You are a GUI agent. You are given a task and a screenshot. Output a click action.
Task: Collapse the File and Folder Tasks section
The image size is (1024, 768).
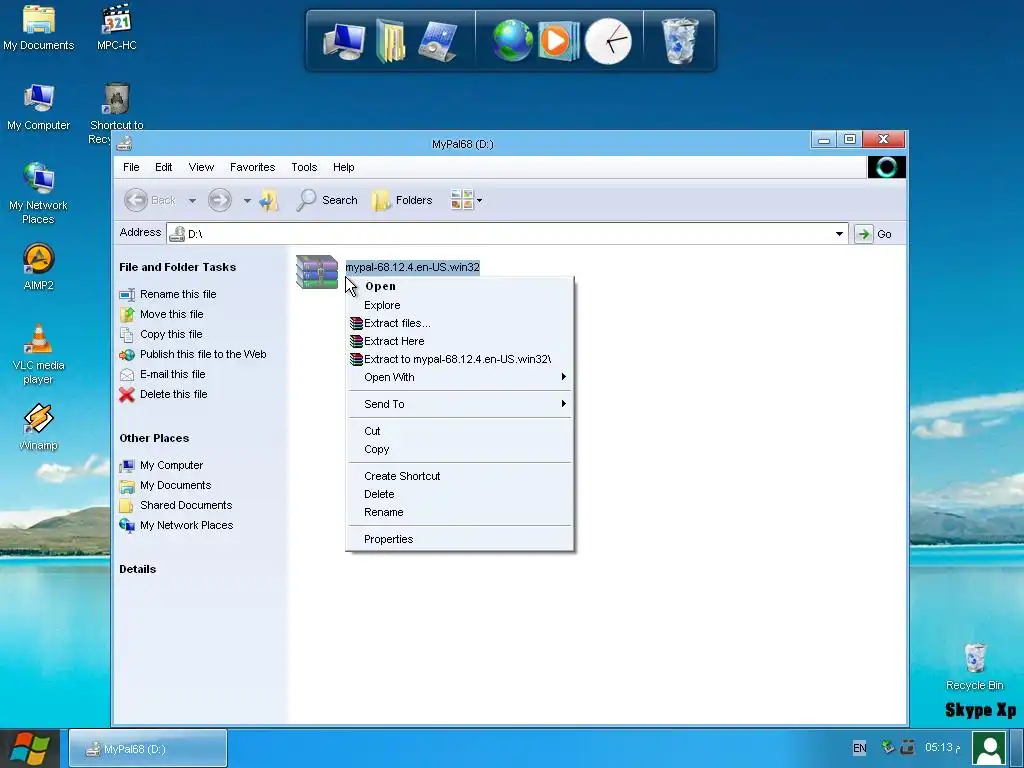tap(178, 267)
